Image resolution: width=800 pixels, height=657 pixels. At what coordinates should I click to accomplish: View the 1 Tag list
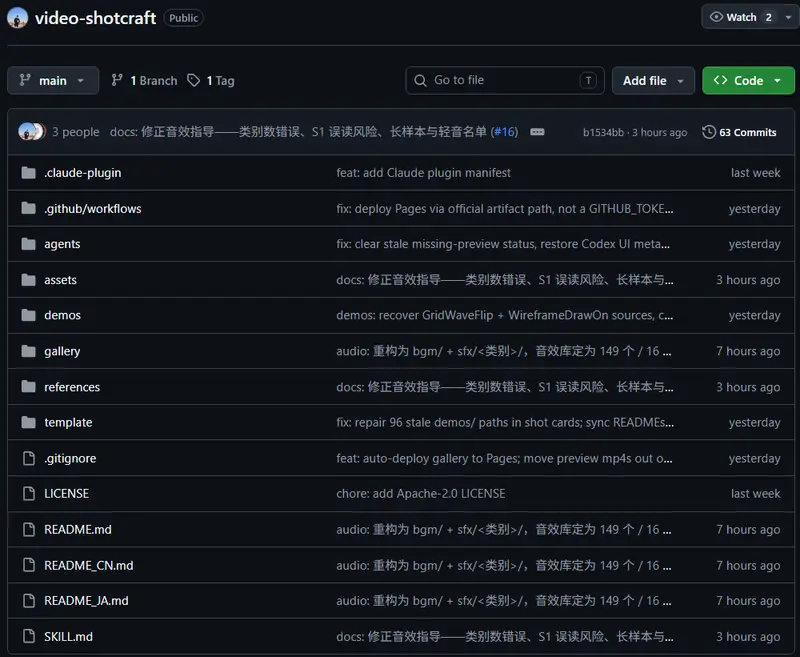click(211, 80)
